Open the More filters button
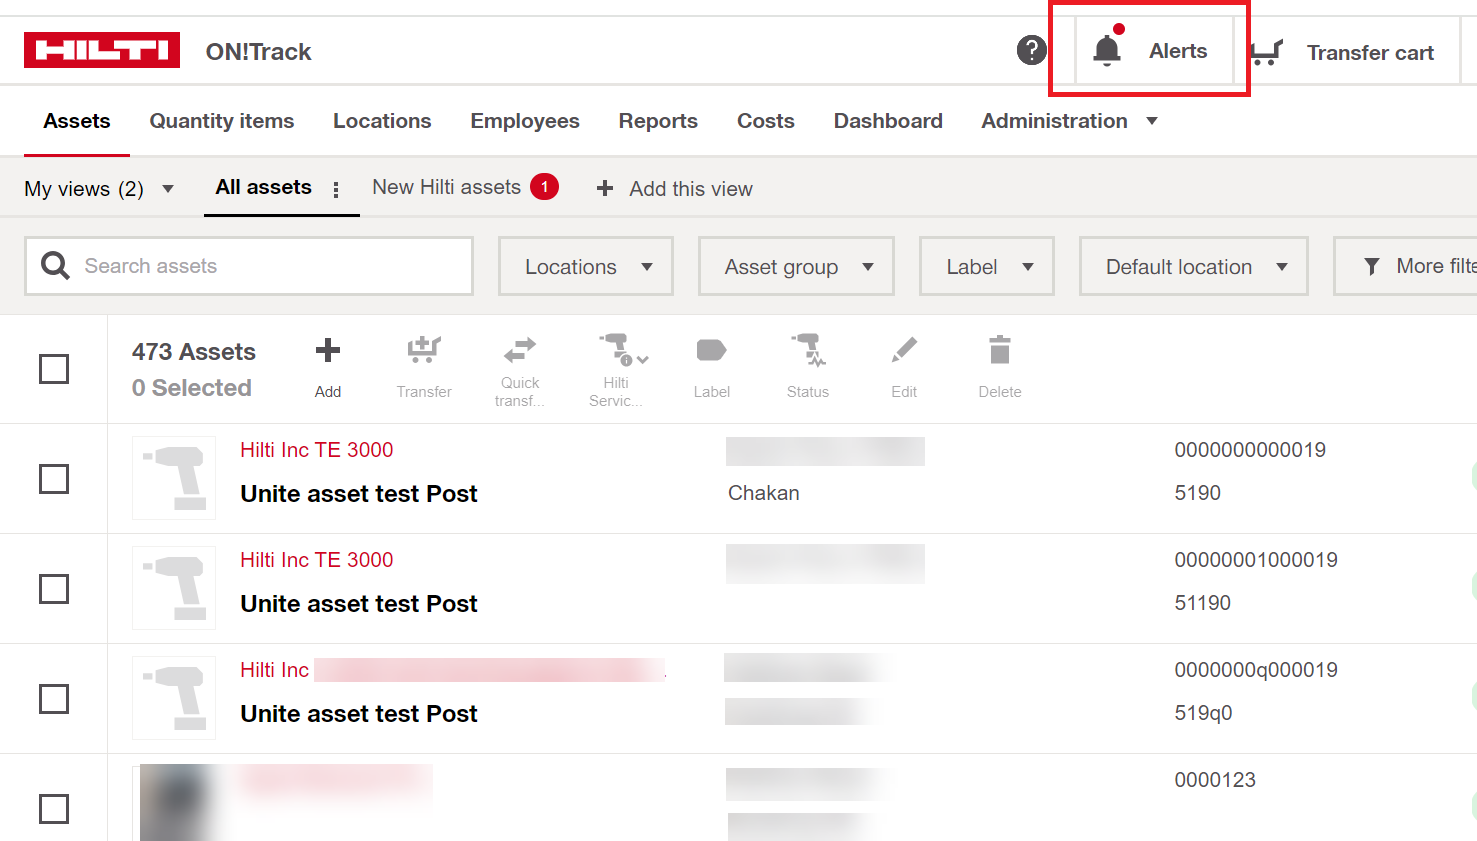 pyautogui.click(x=1405, y=266)
